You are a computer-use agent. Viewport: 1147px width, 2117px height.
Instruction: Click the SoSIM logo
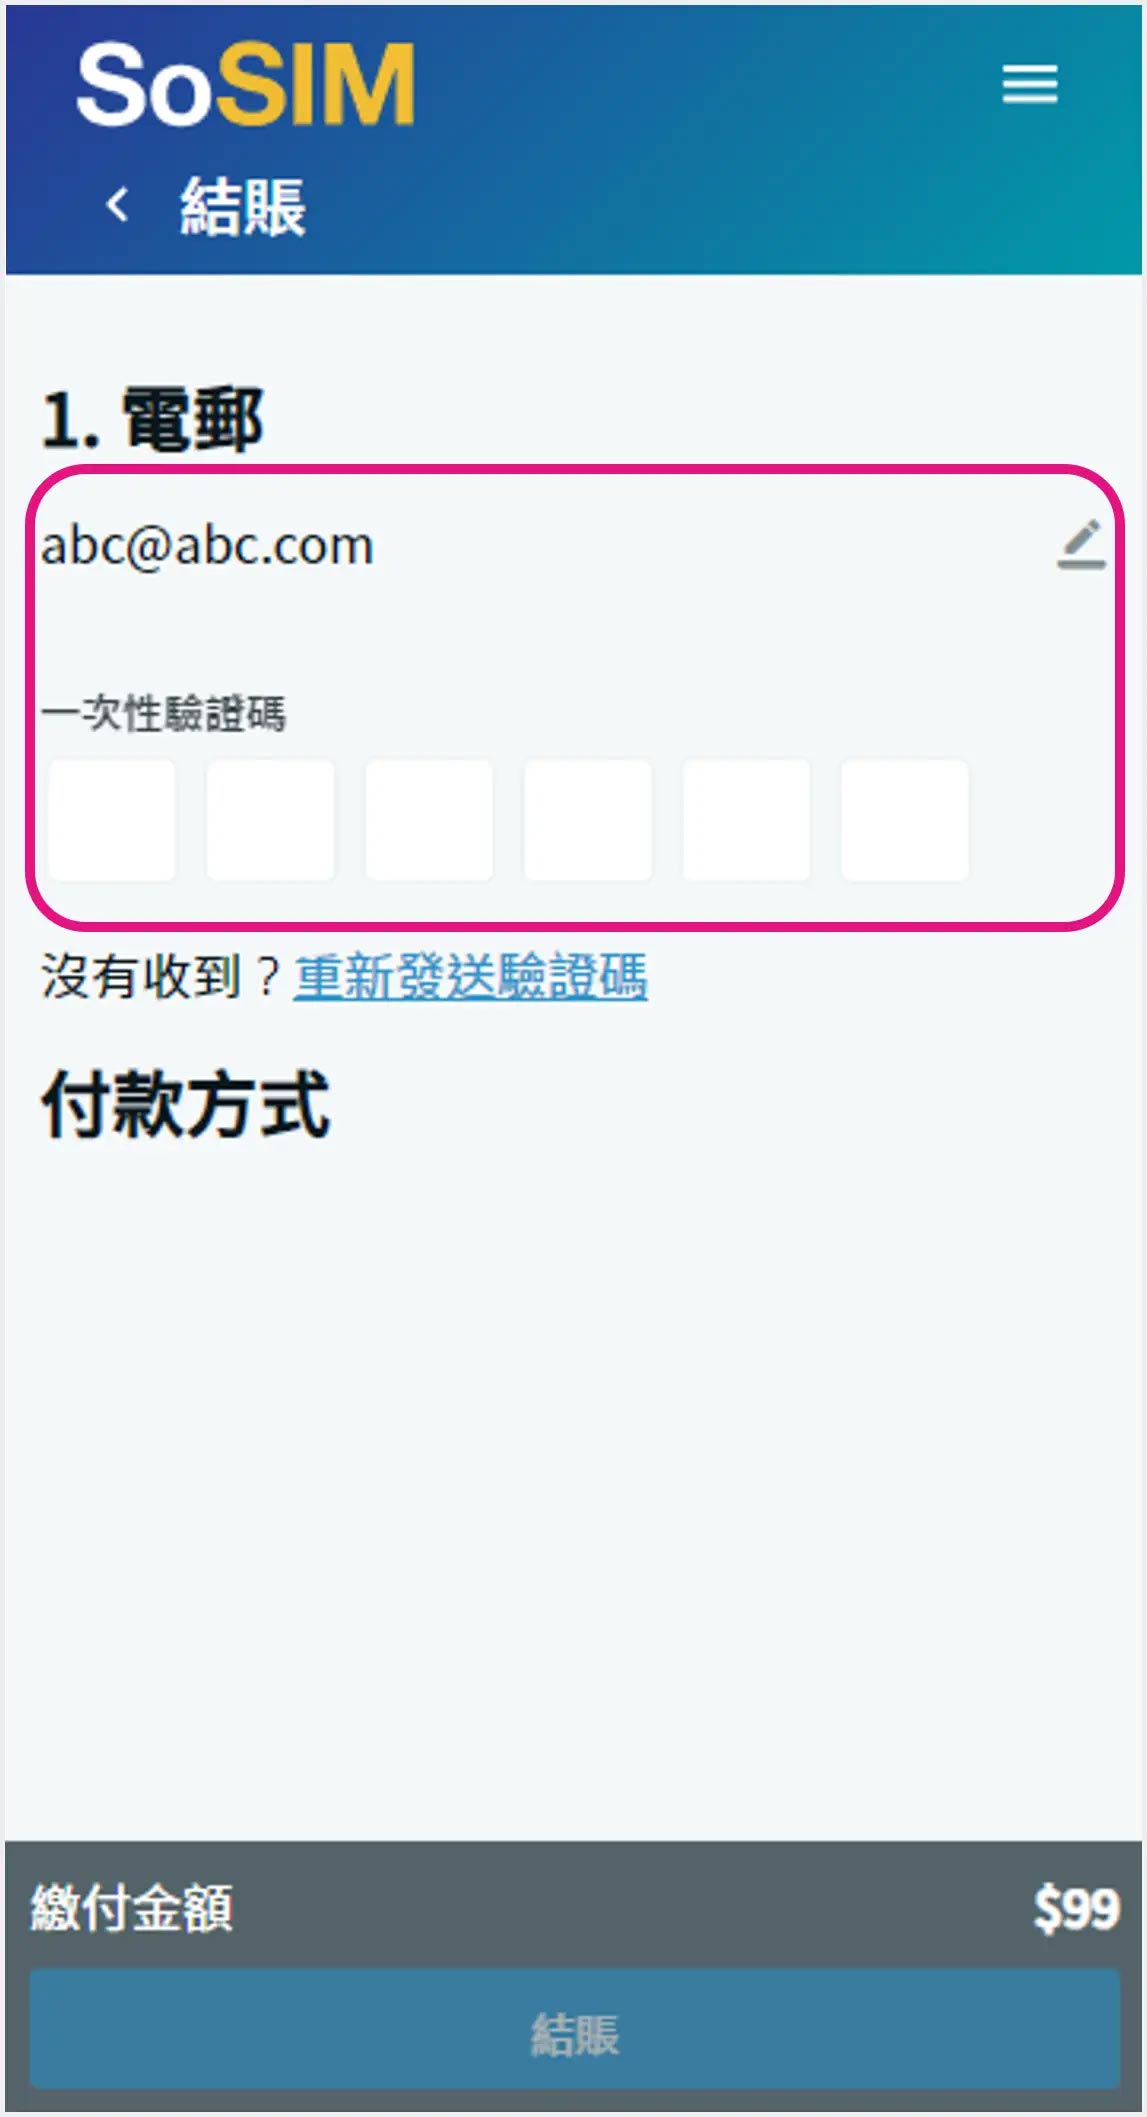(246, 85)
